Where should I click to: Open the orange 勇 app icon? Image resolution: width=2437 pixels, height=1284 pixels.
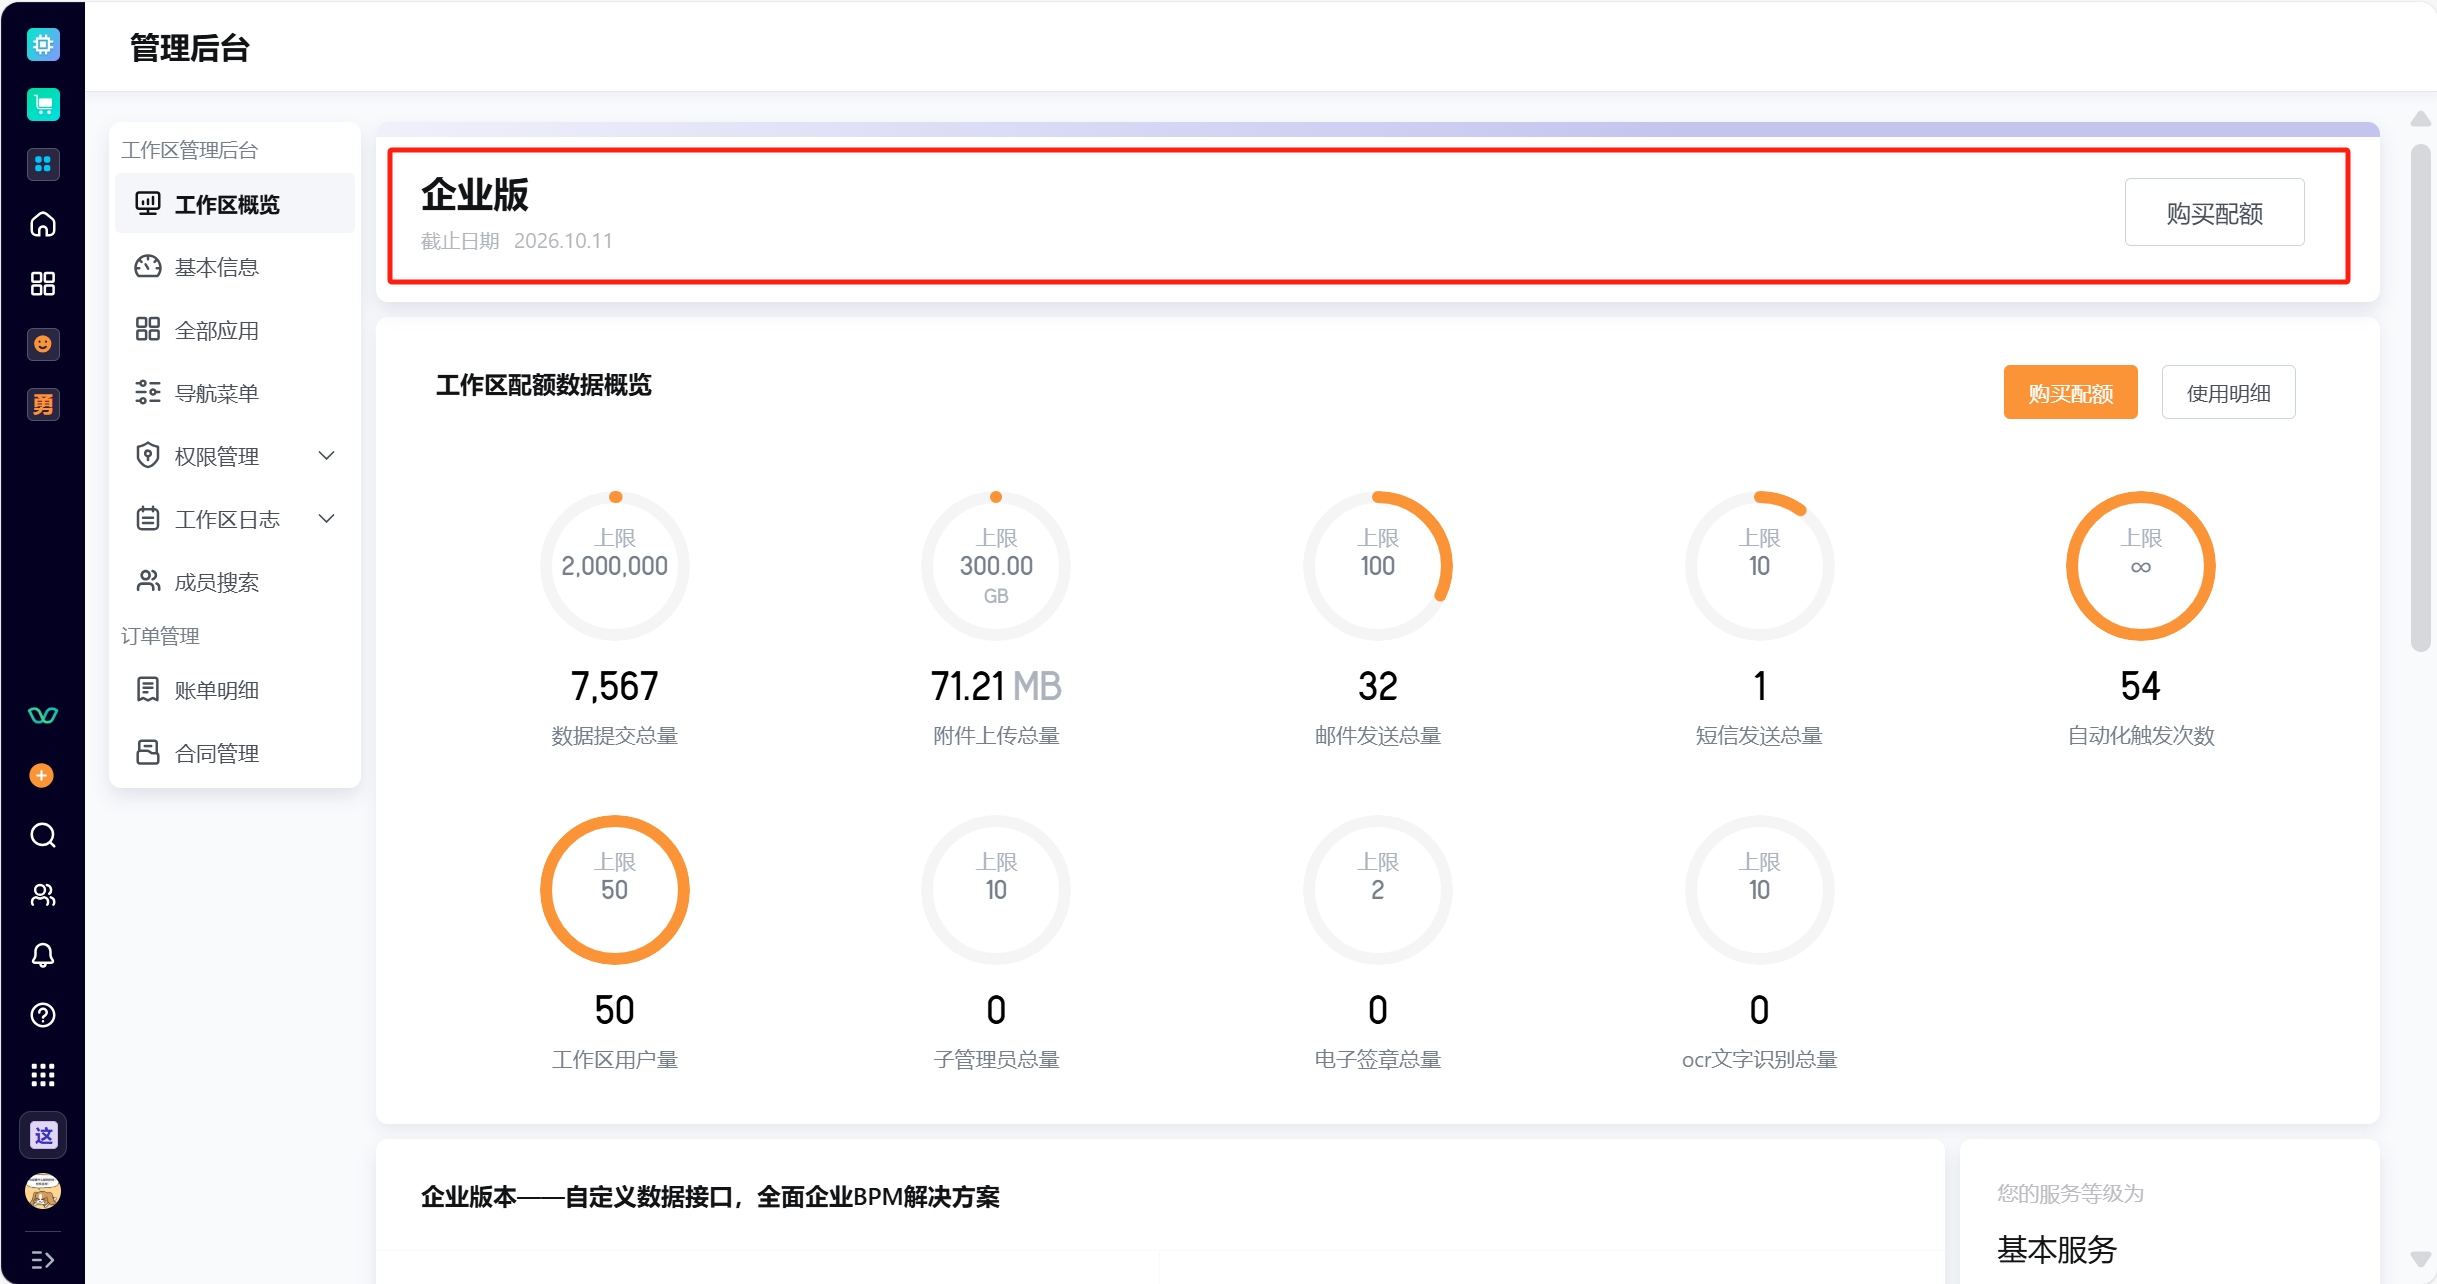[43, 404]
